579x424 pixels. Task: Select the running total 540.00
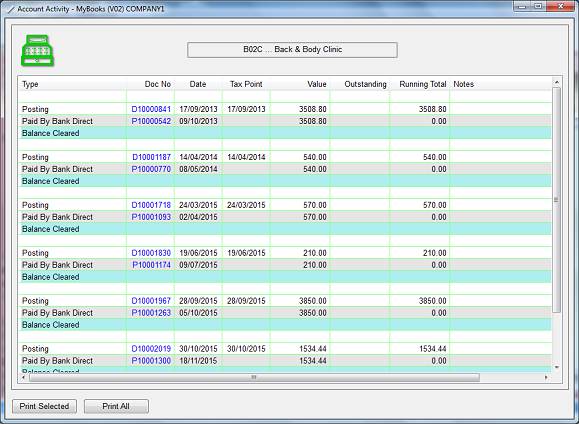click(x=435, y=157)
